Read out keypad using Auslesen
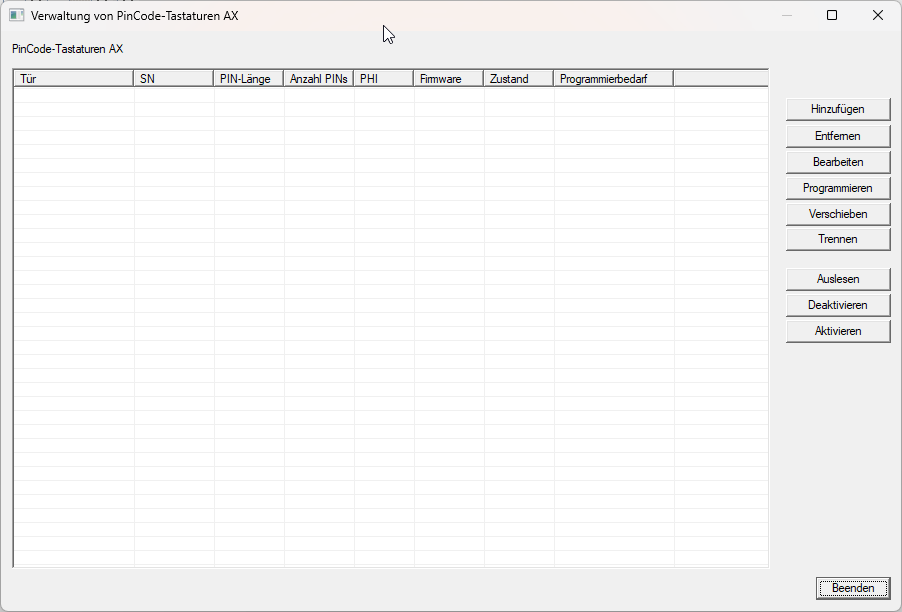 837,279
